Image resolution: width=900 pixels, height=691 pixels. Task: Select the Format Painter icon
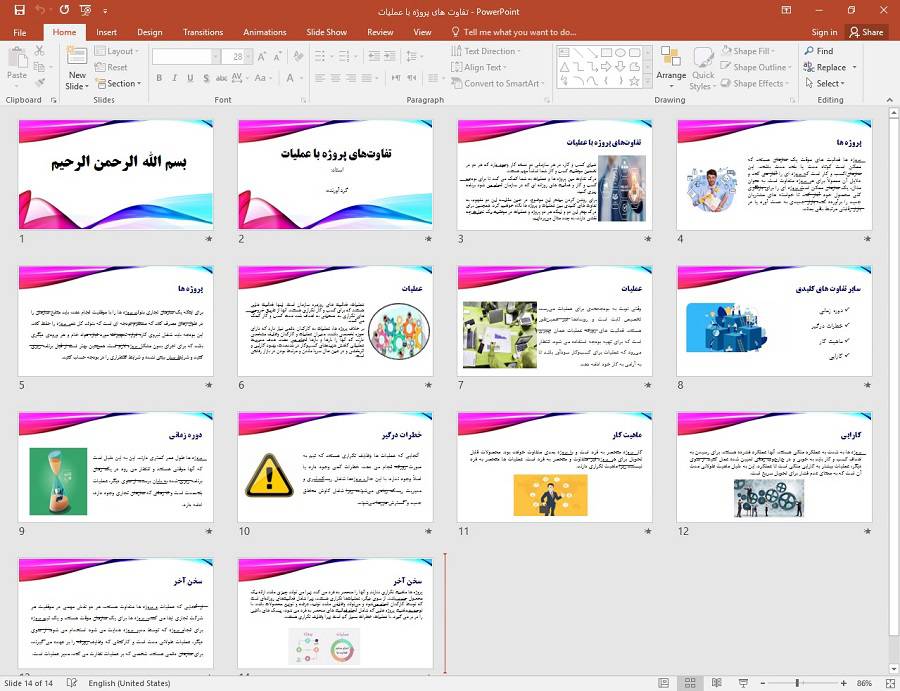(x=40, y=81)
